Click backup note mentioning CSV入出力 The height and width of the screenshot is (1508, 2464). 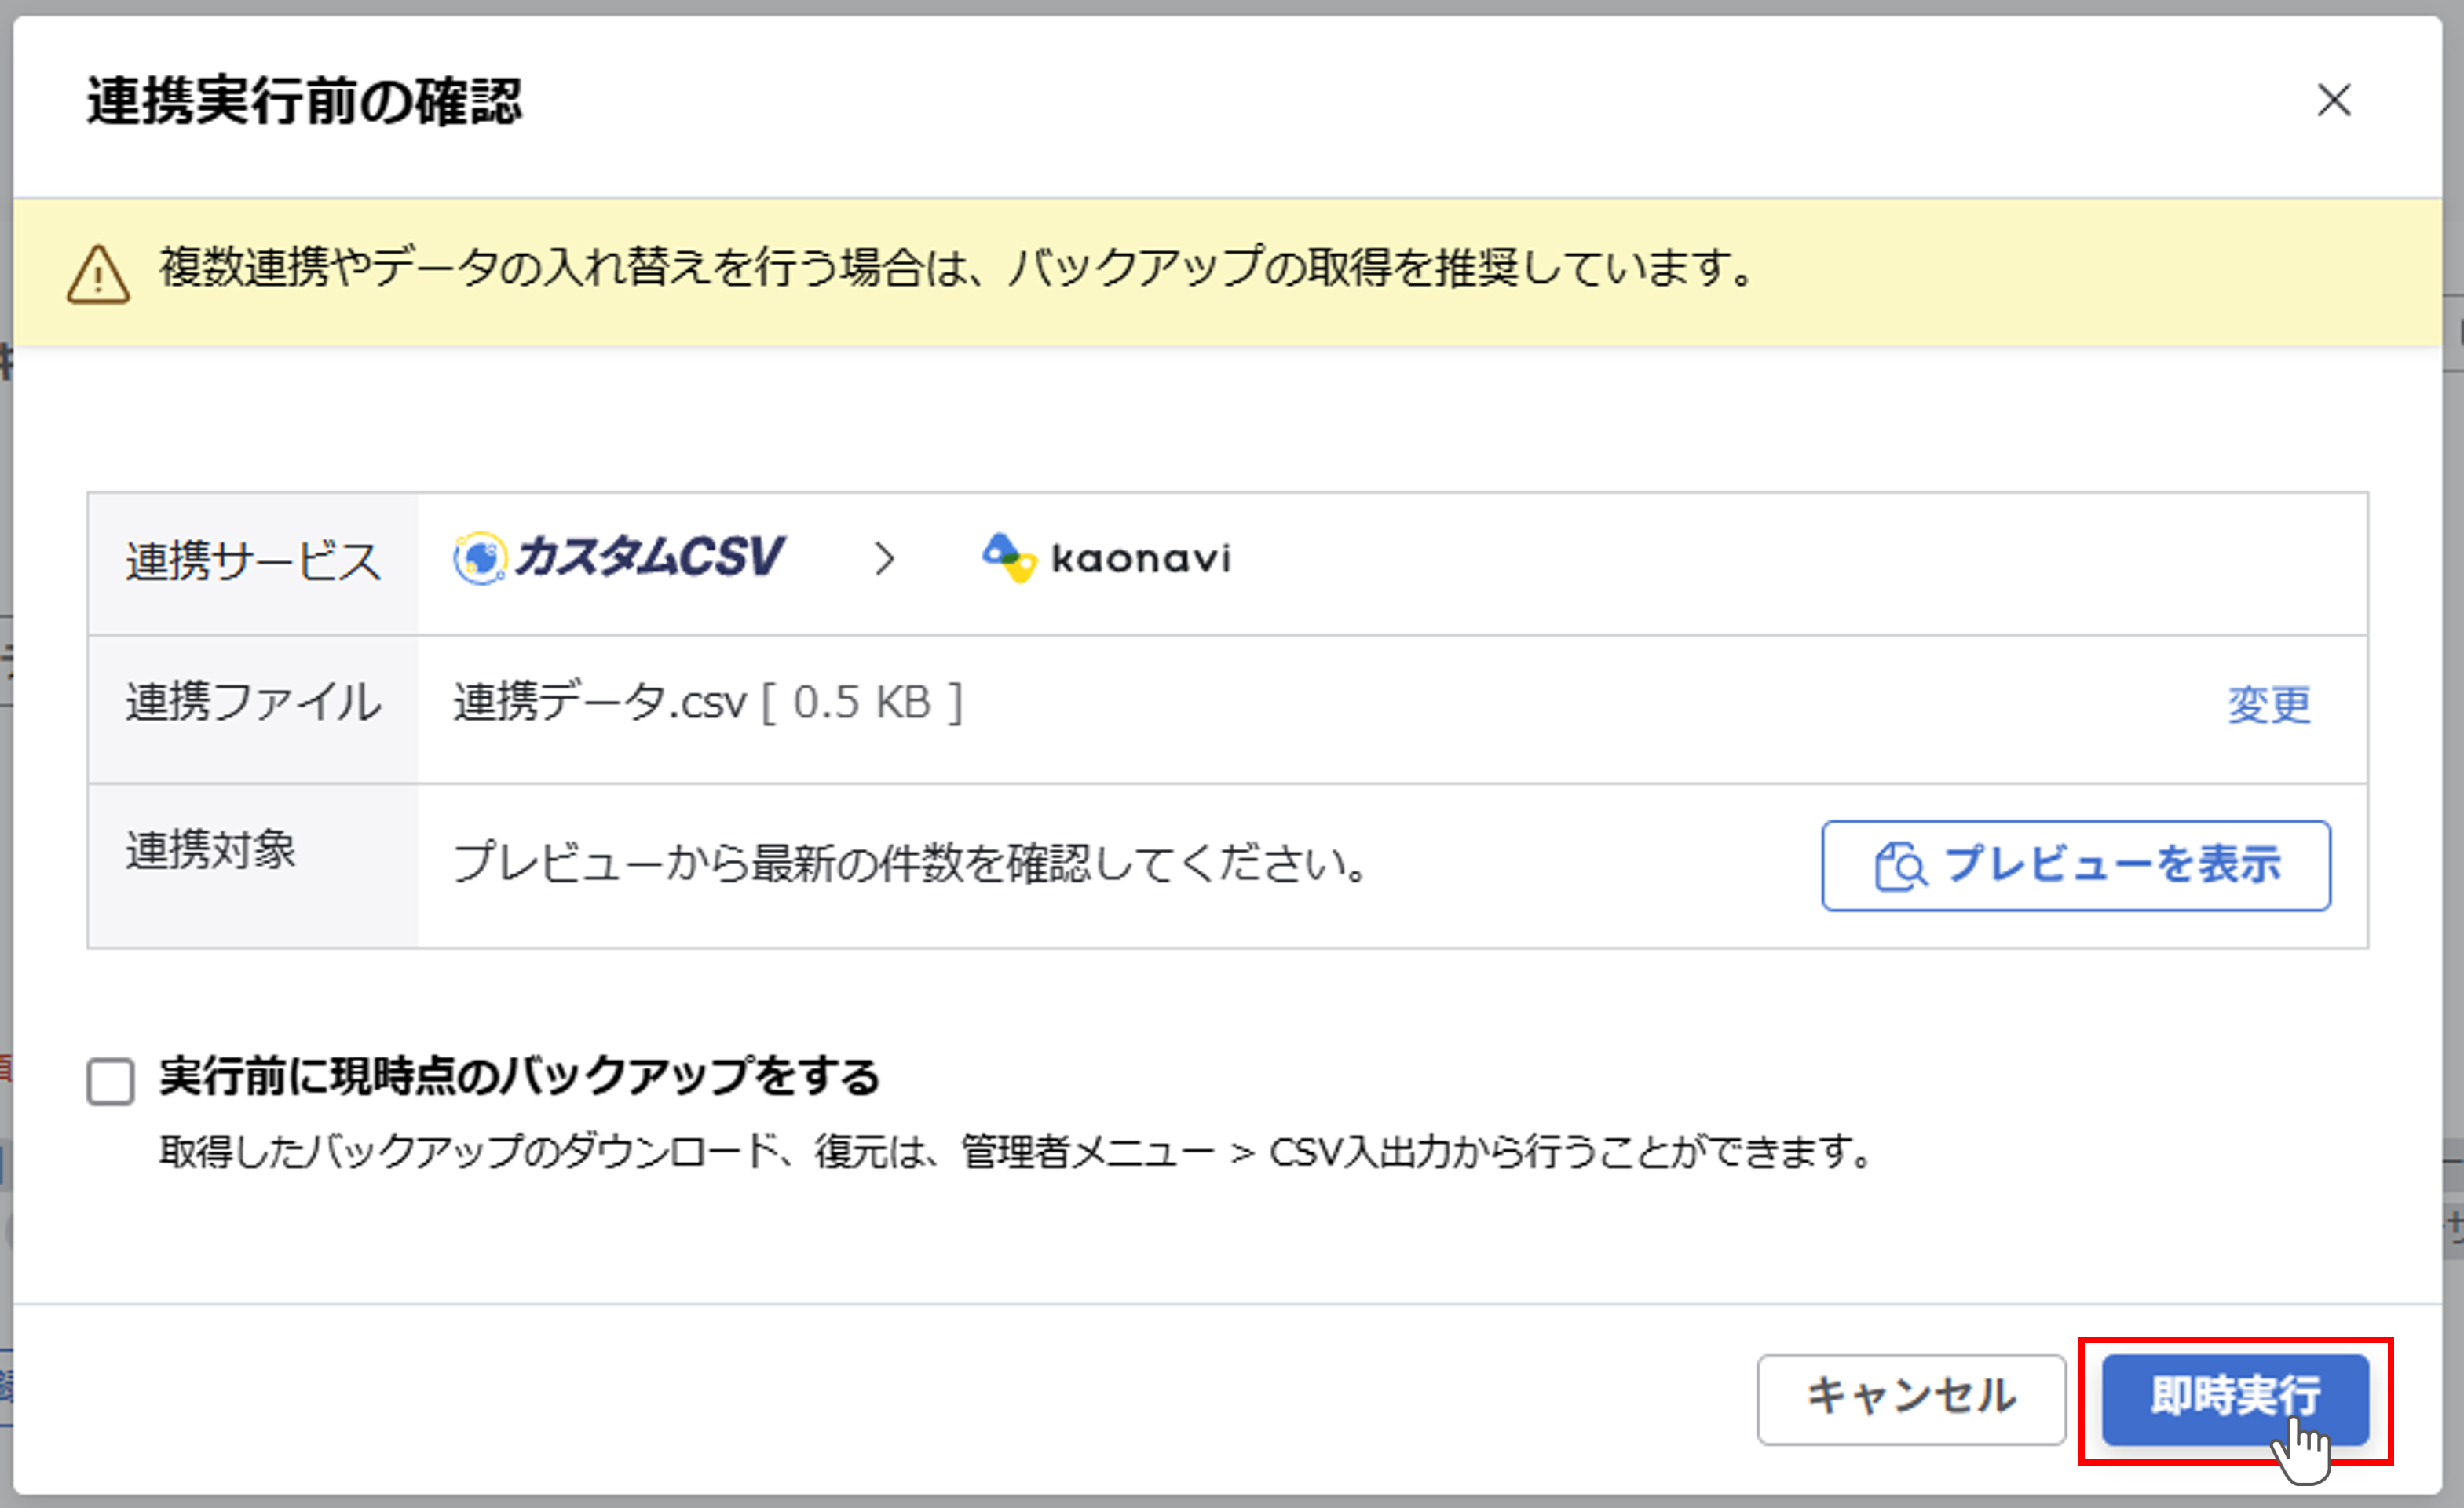(x=1015, y=1152)
